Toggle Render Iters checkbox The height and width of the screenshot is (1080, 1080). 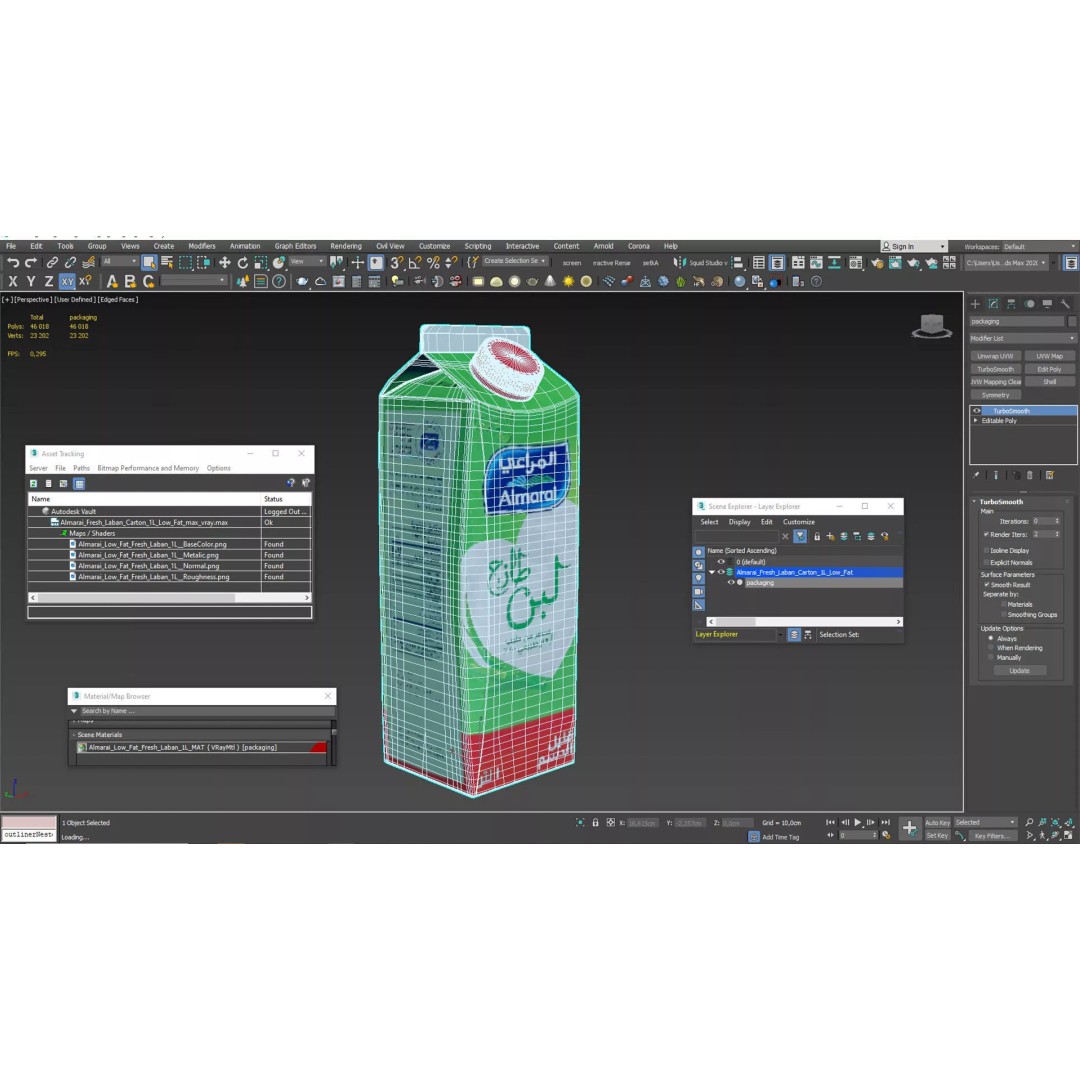pos(986,534)
